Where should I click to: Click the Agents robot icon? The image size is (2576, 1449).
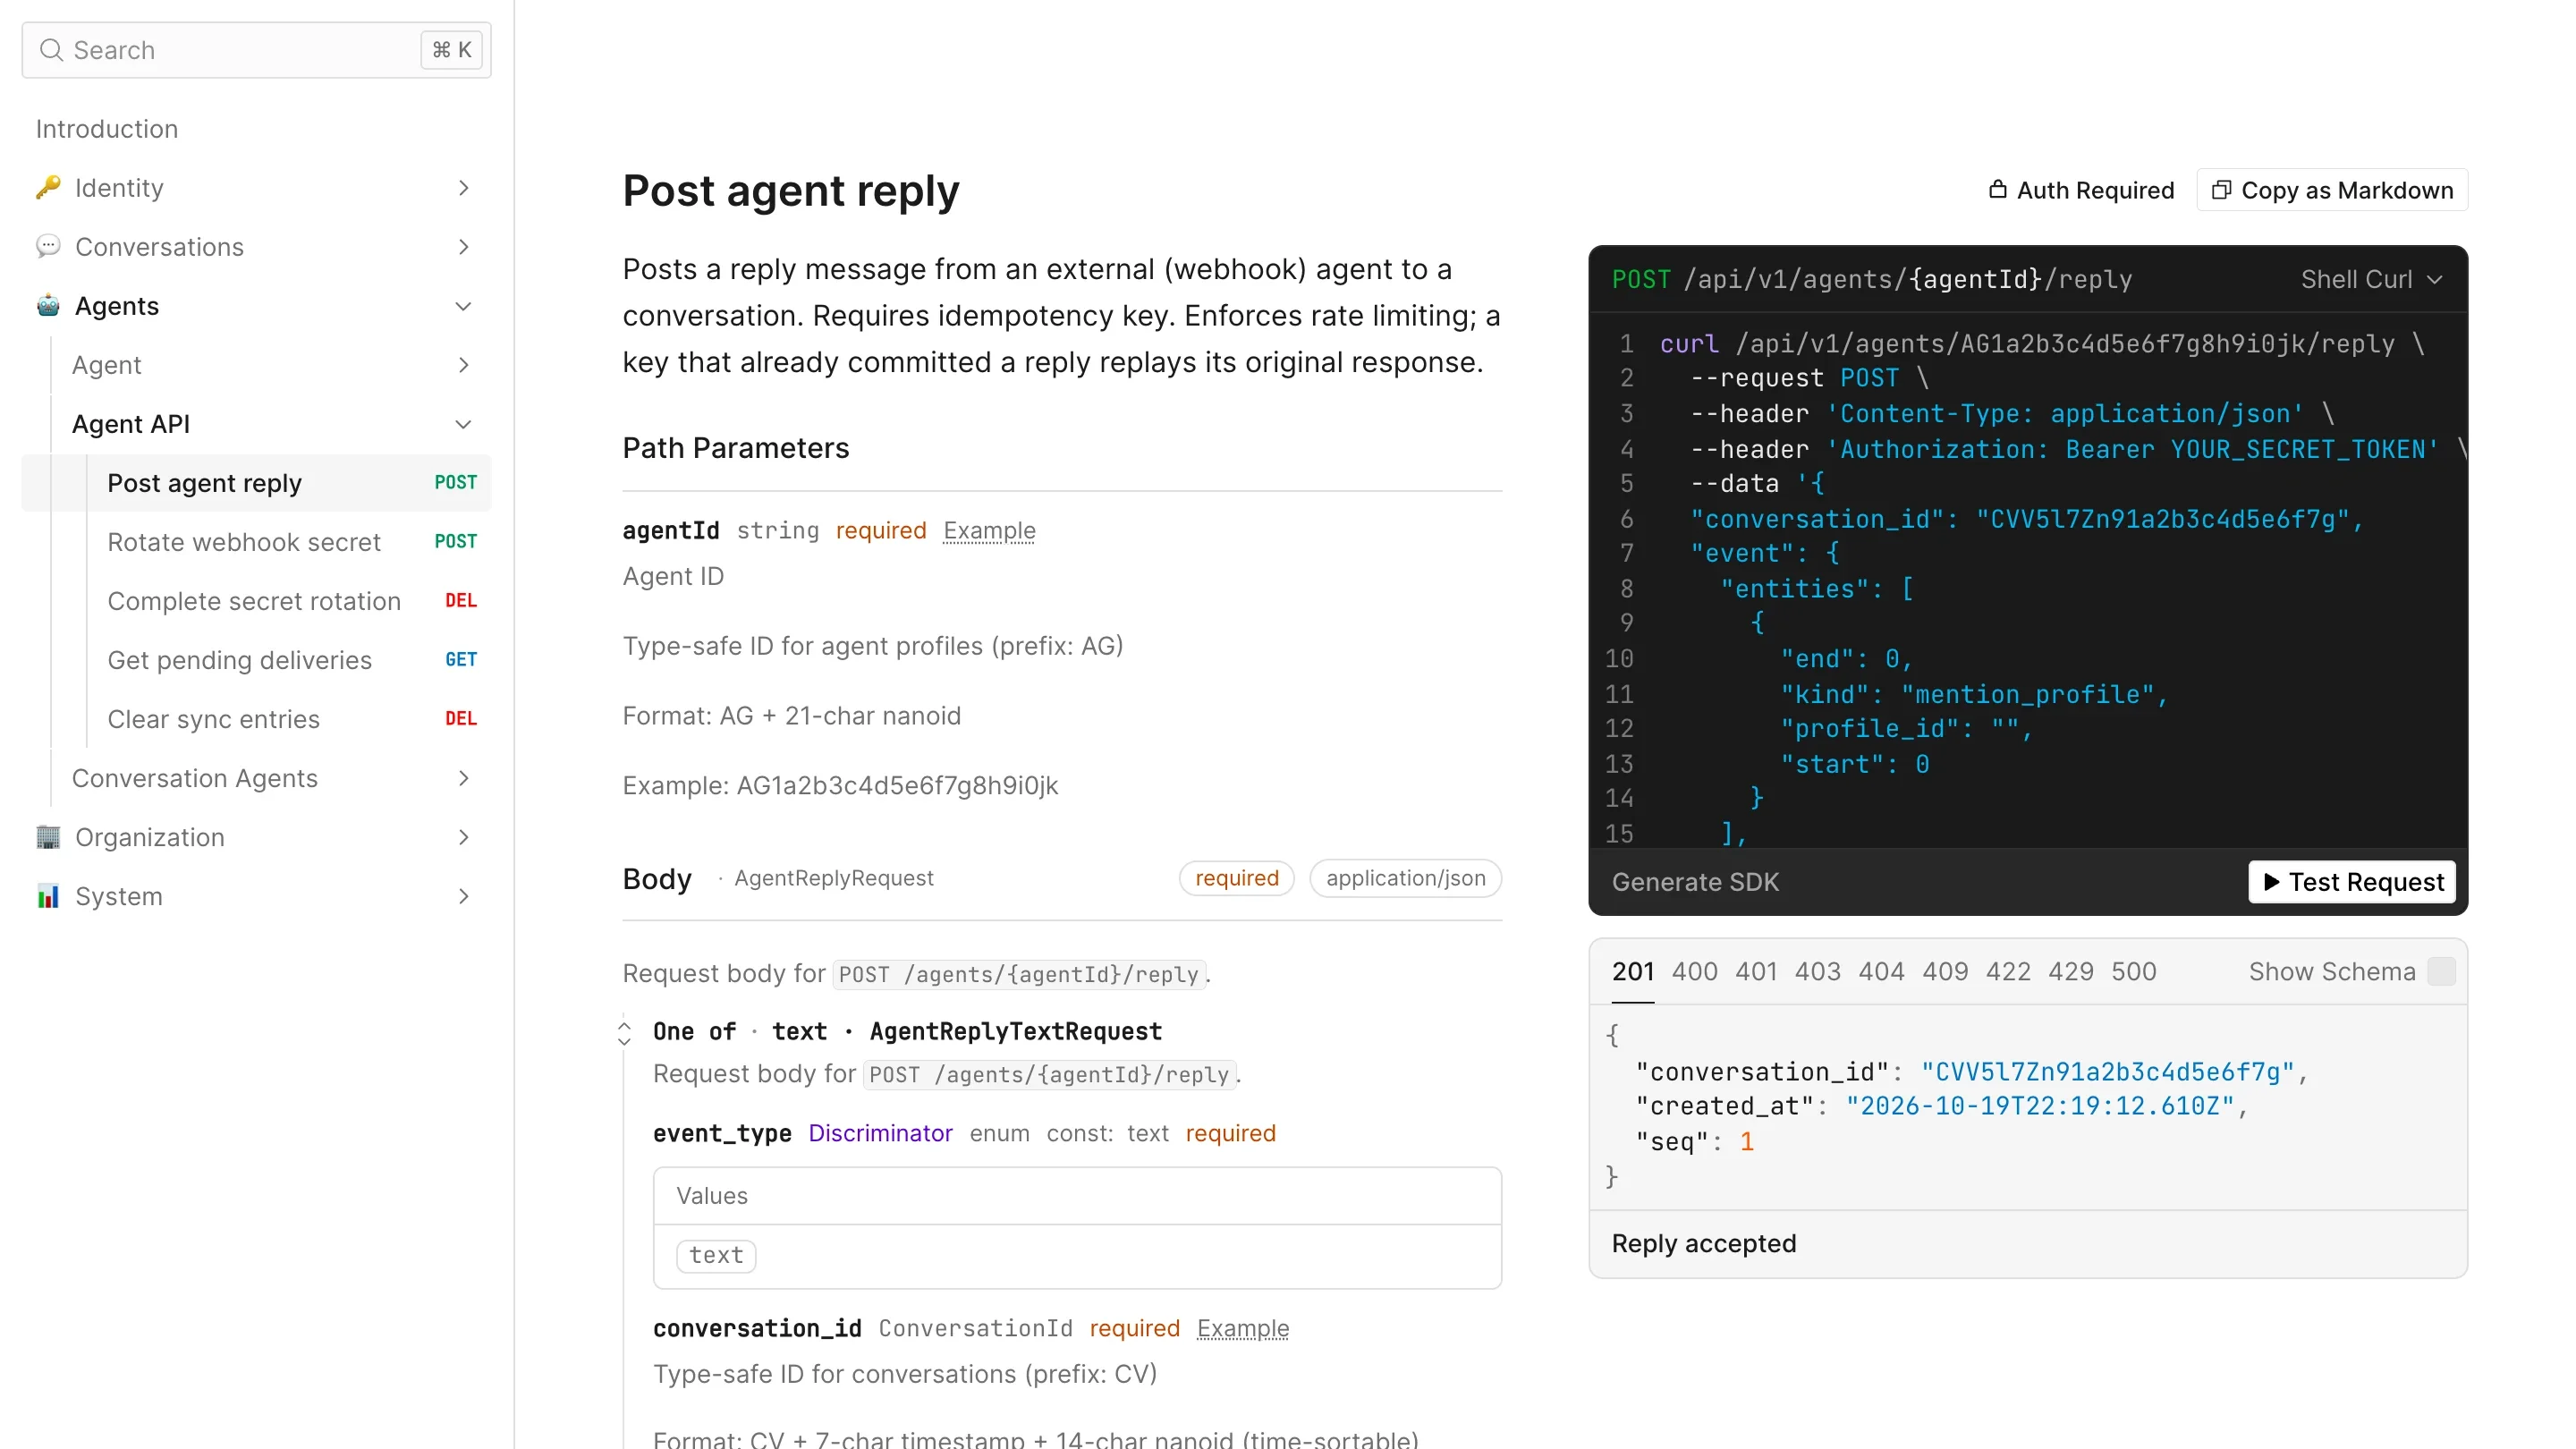48,306
